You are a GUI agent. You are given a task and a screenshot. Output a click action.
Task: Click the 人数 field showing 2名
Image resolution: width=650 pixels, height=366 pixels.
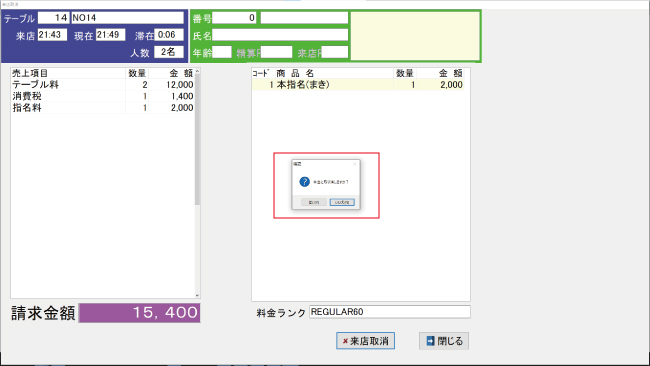click(169, 52)
